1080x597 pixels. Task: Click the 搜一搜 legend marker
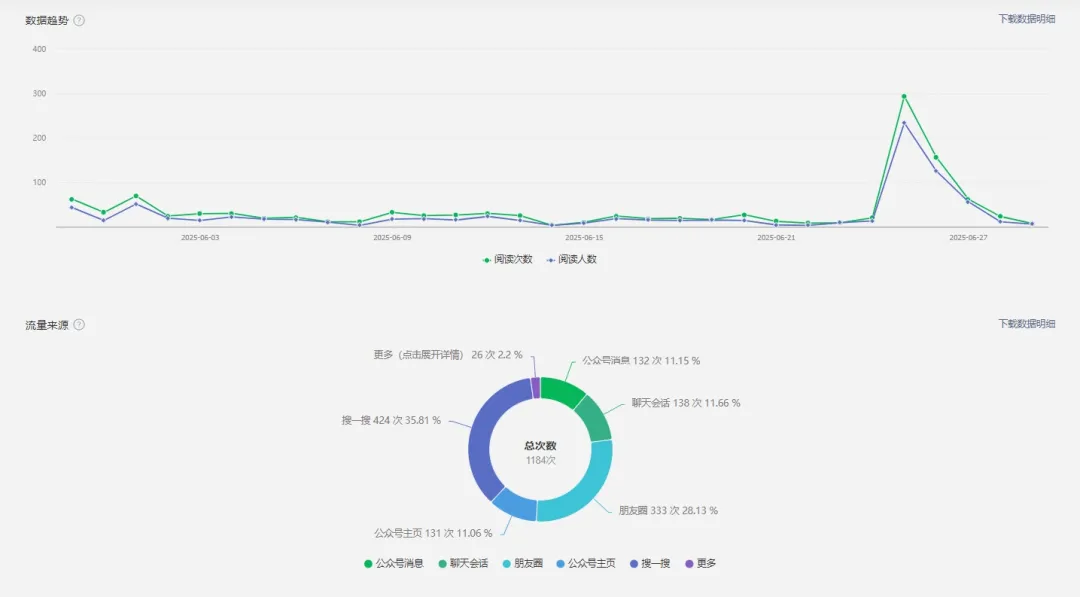[633, 562]
